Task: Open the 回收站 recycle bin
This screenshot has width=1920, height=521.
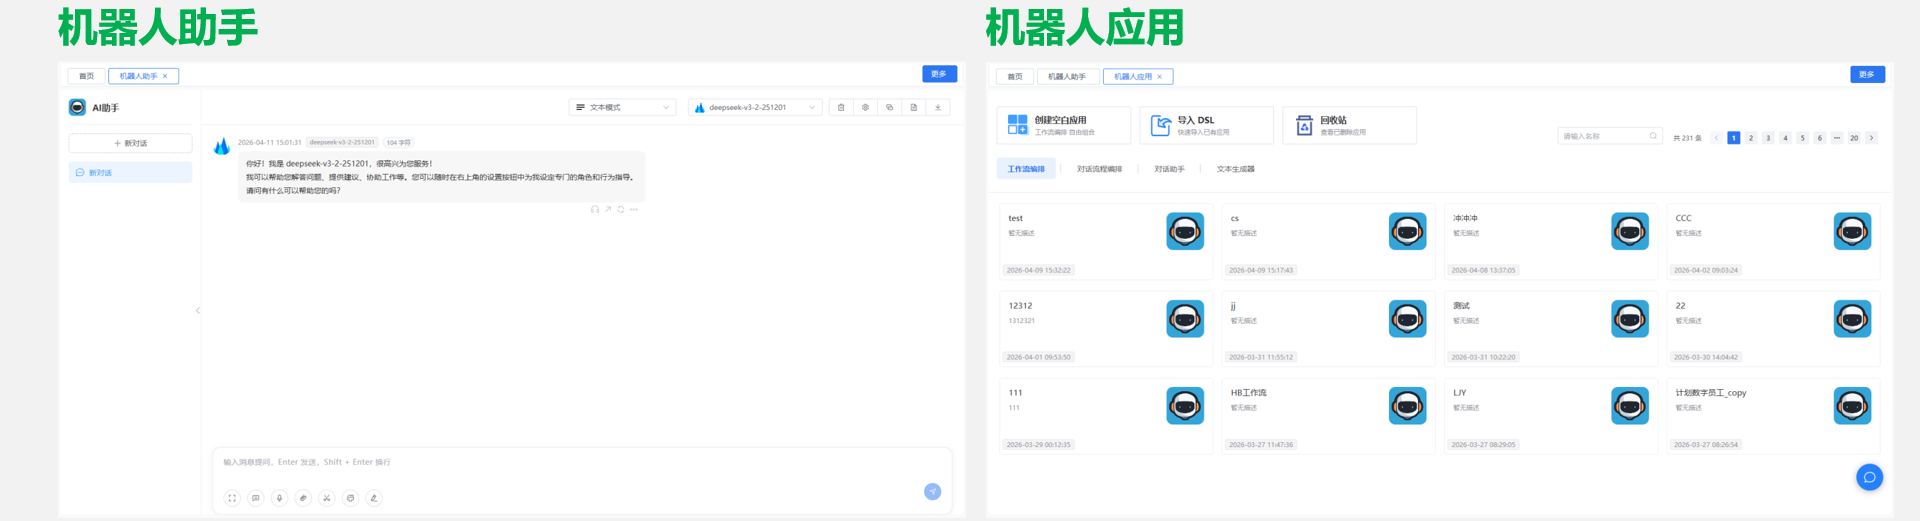Action: (1349, 125)
